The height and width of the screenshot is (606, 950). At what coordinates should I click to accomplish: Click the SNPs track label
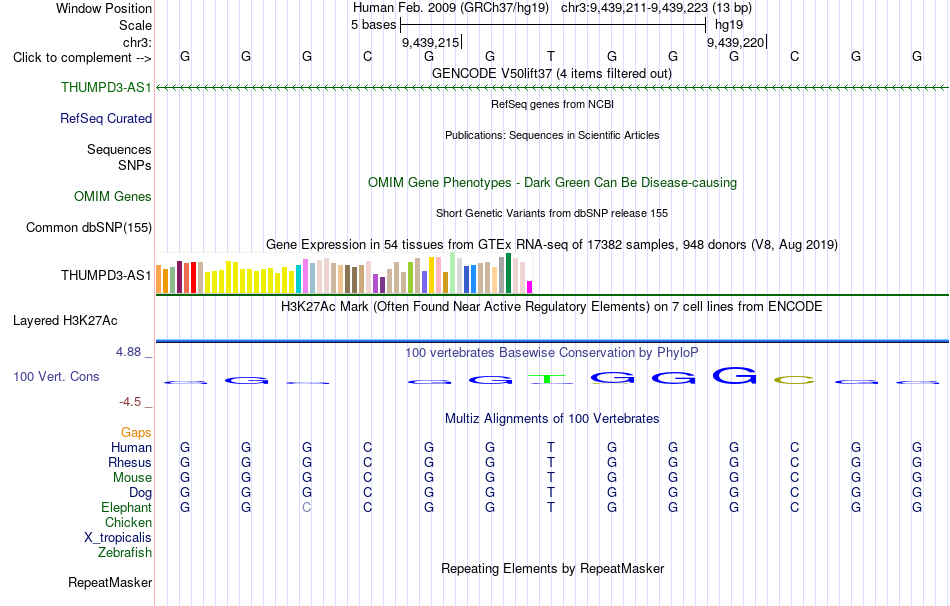[x=135, y=165]
